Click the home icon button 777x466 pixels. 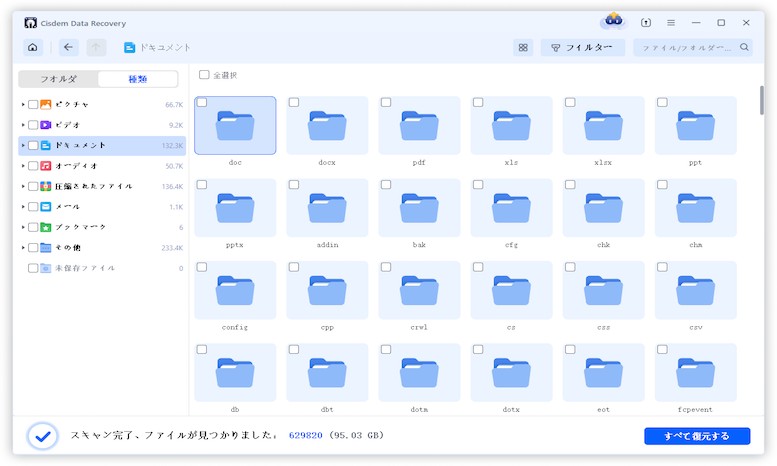33,47
